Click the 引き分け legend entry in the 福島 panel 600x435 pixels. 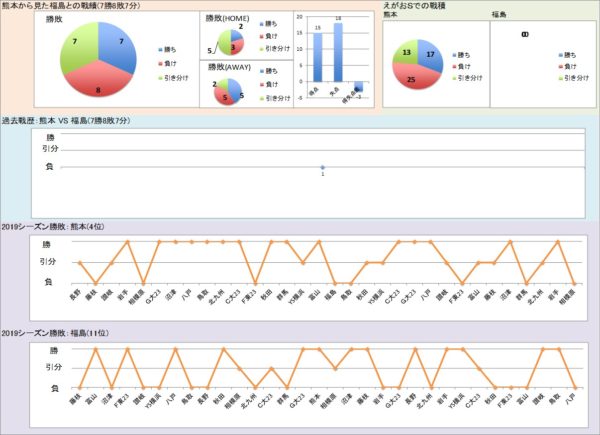click(x=572, y=76)
